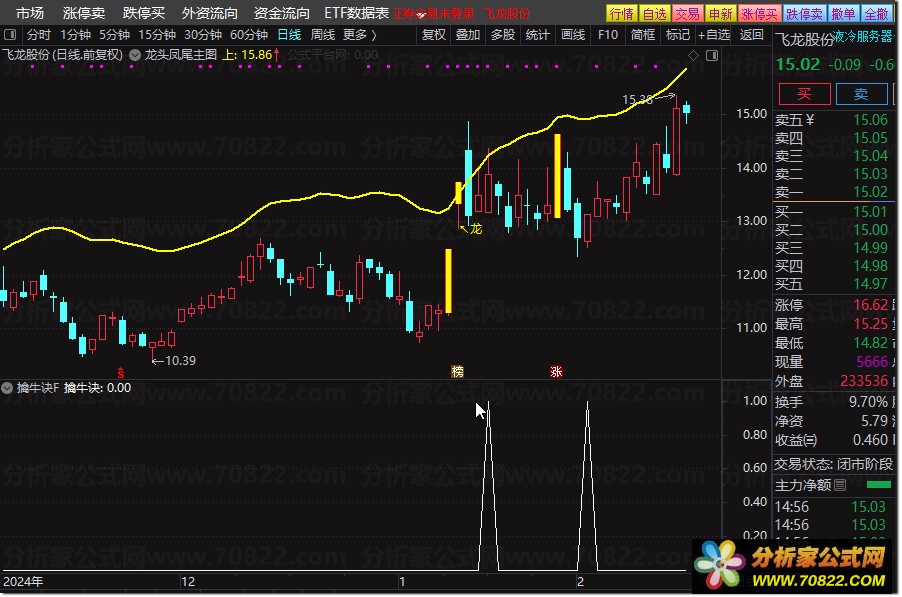Open the 主力净额 detail icon
This screenshot has height=597, width=902.
840,485
